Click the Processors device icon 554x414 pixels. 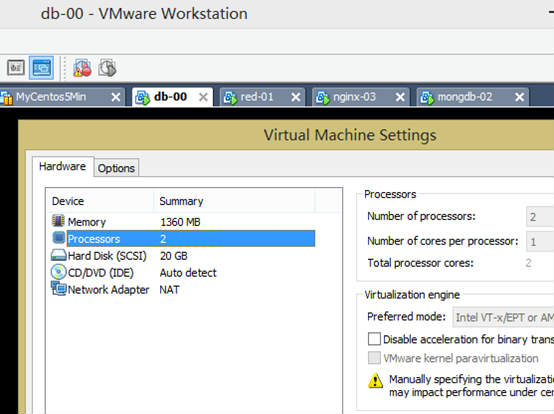click(x=59, y=238)
